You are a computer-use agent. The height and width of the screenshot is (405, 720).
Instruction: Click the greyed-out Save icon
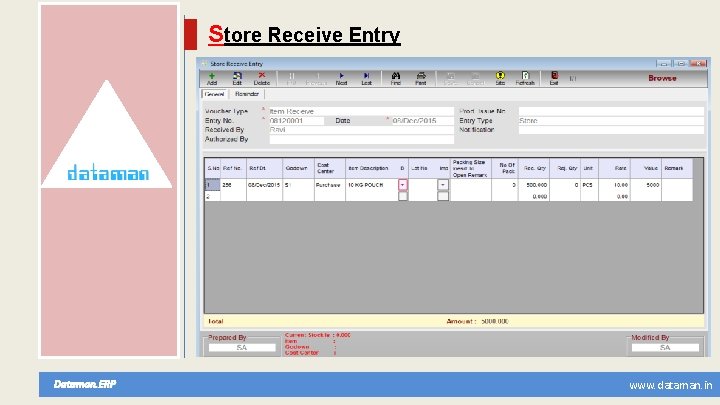click(450, 79)
